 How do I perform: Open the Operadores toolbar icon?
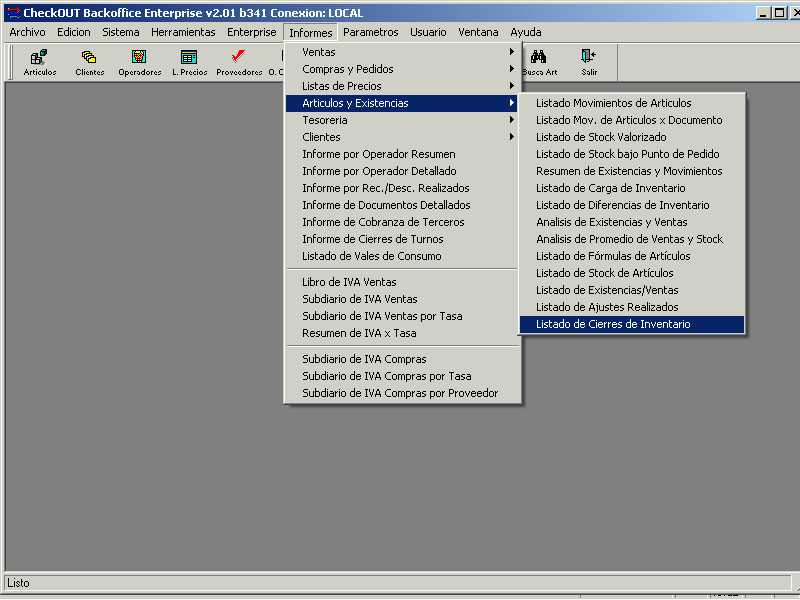pyautogui.click(x=139, y=62)
